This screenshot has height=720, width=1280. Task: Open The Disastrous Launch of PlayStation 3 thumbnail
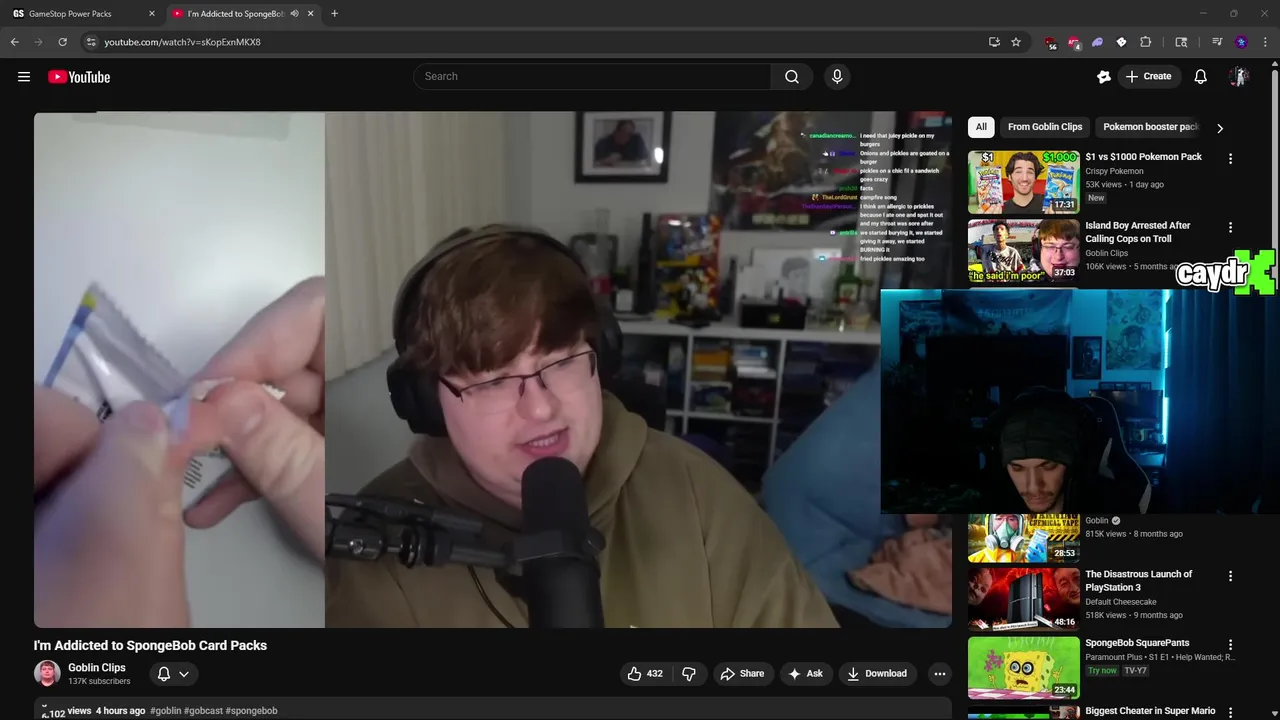pyautogui.click(x=1024, y=599)
